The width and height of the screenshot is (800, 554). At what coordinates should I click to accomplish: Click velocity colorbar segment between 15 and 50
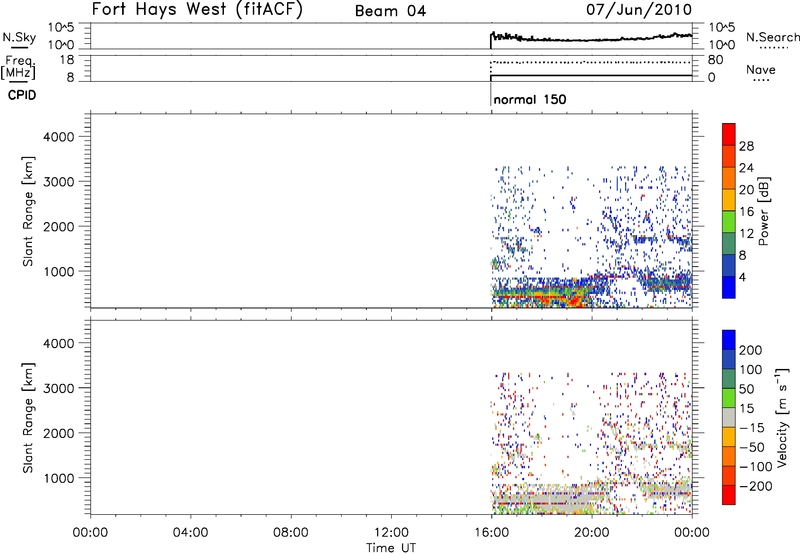pyautogui.click(x=729, y=398)
